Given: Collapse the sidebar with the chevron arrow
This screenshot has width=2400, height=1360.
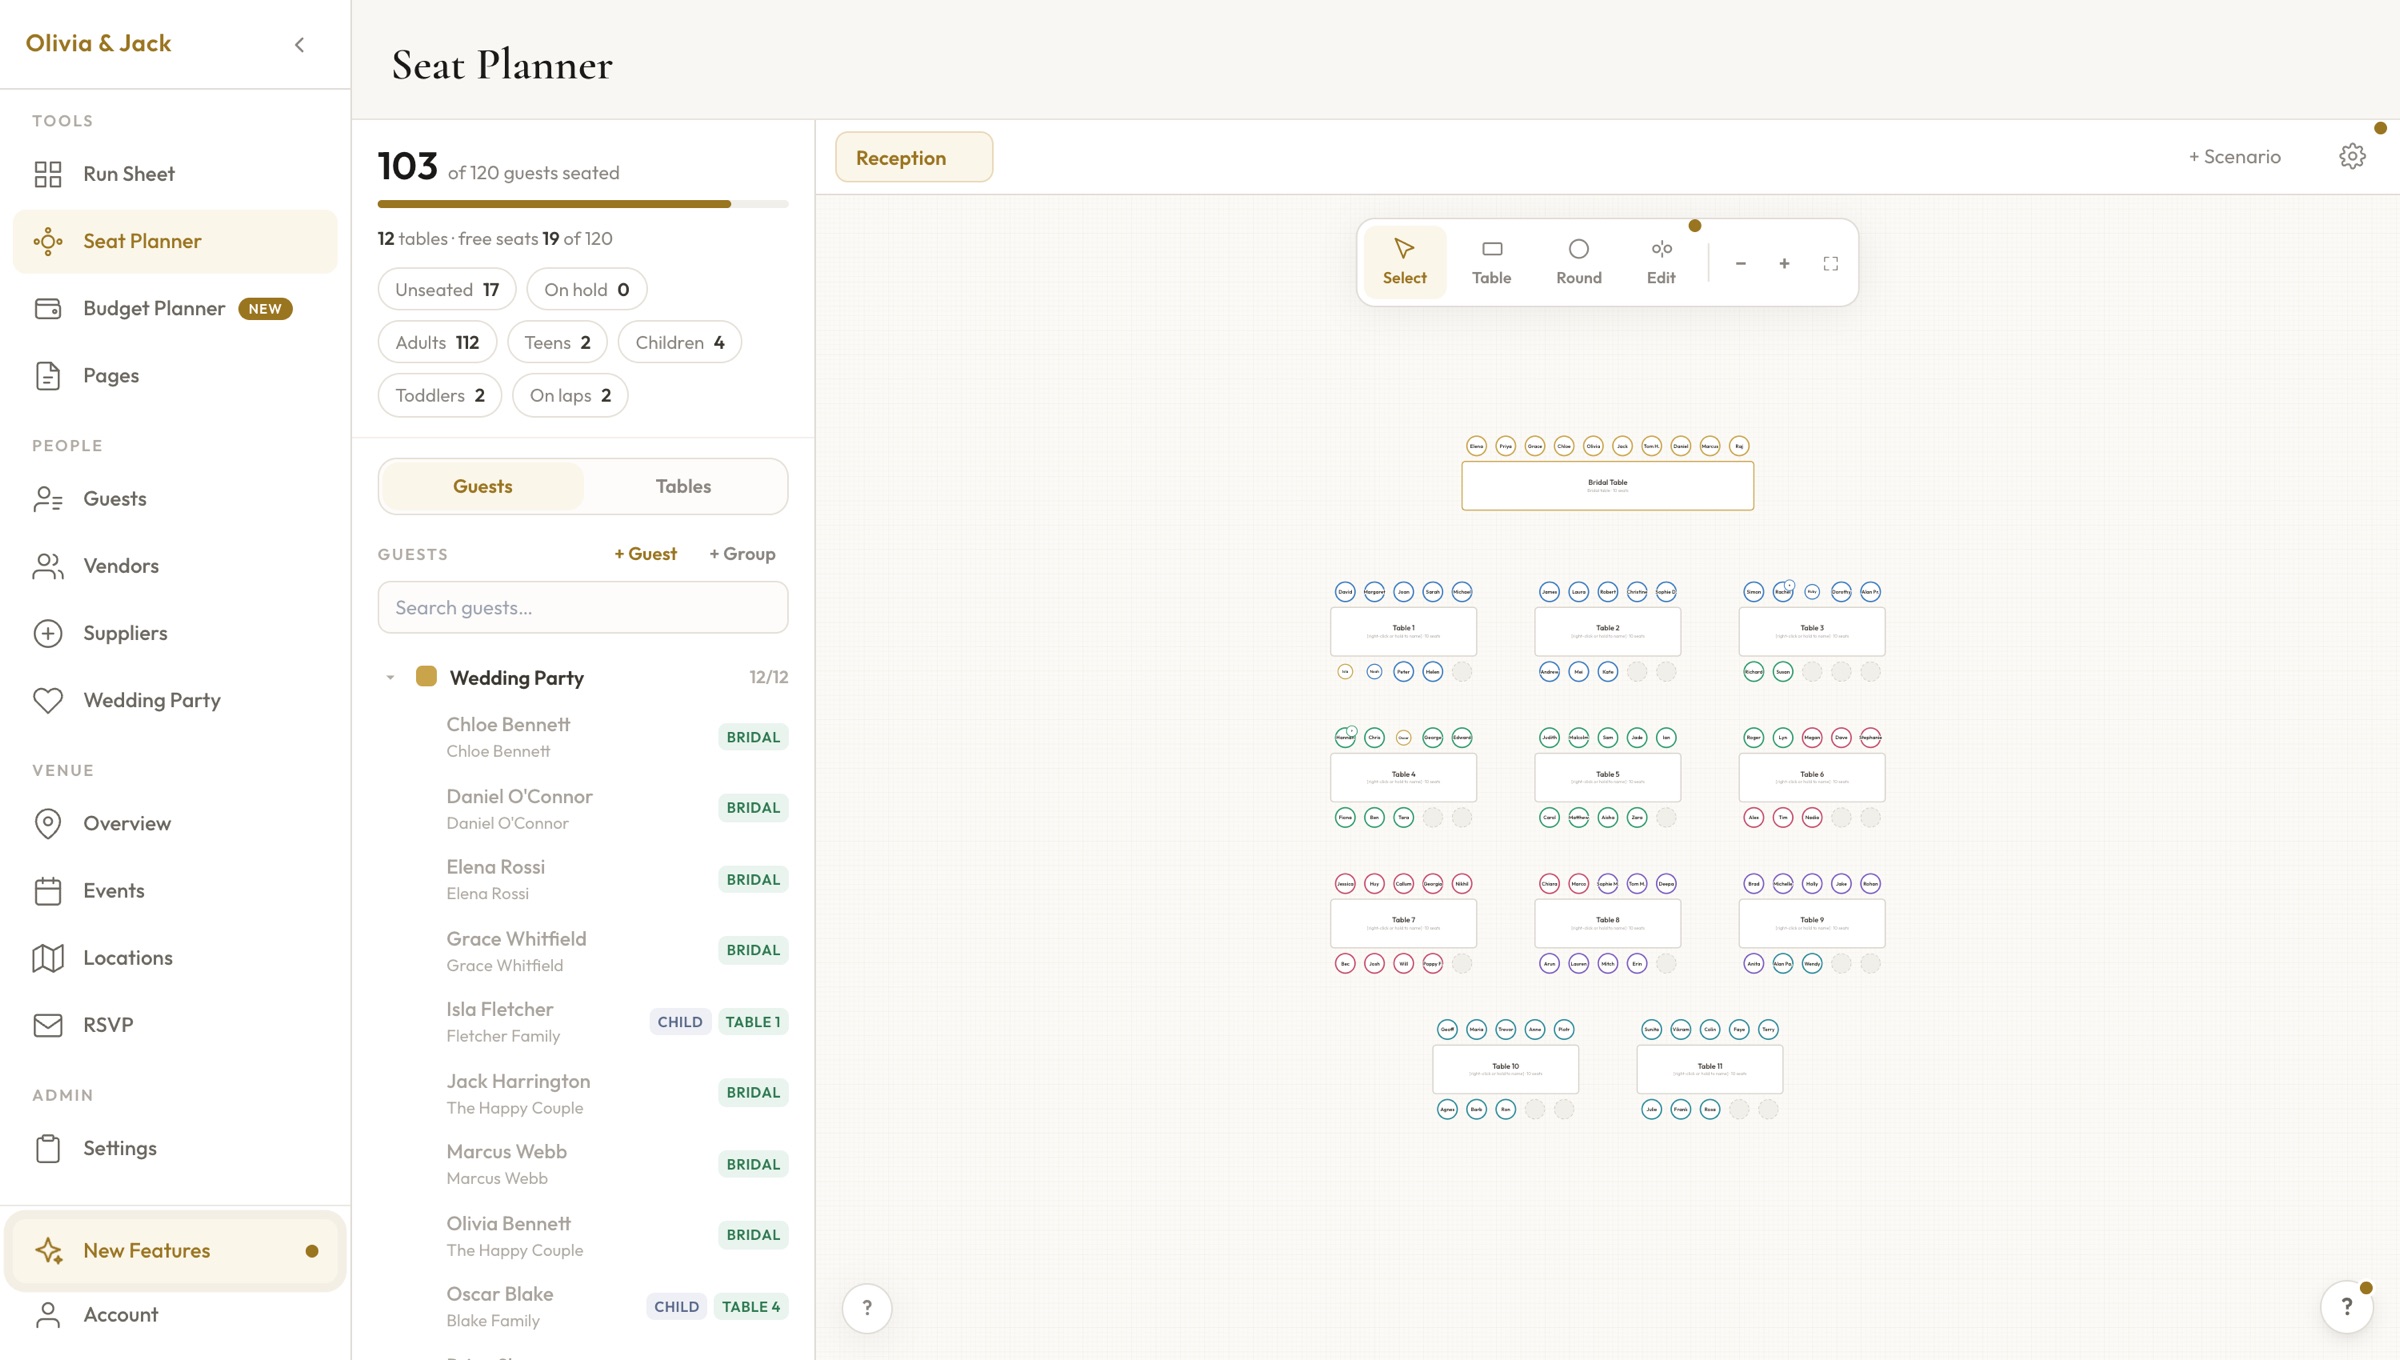Looking at the screenshot, I should pos(299,44).
